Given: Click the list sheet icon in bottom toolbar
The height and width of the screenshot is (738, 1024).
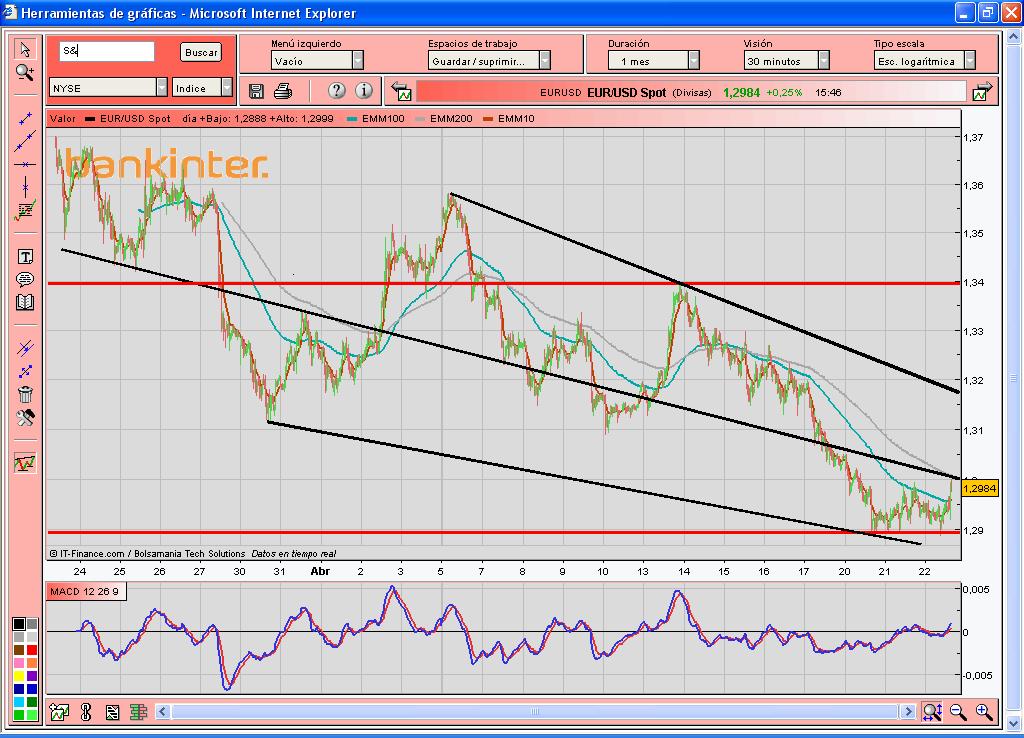Looking at the screenshot, I should click(112, 712).
